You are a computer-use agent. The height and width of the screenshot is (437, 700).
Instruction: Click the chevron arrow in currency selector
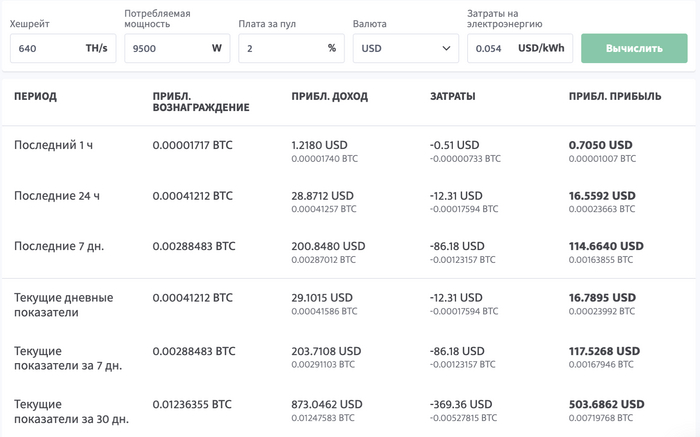click(x=446, y=48)
